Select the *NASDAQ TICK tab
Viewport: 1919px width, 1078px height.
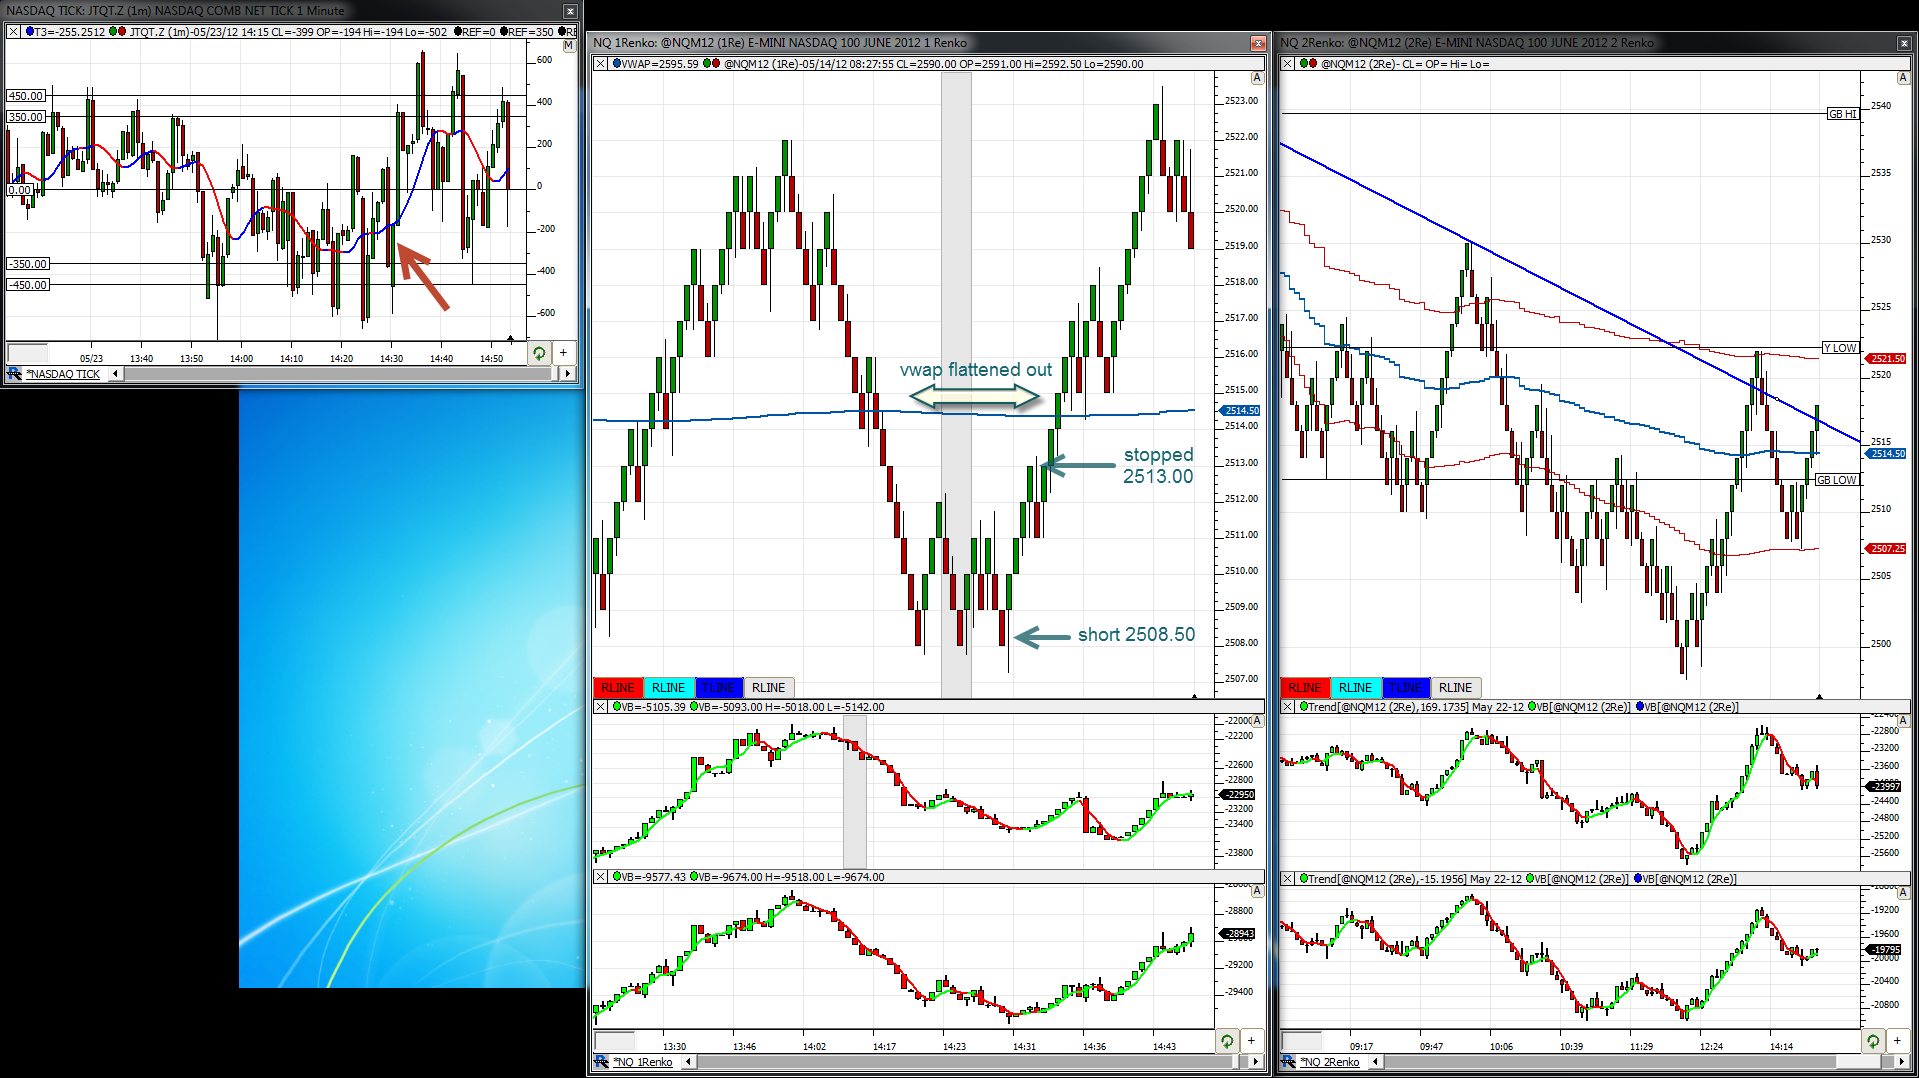pyautogui.click(x=63, y=374)
